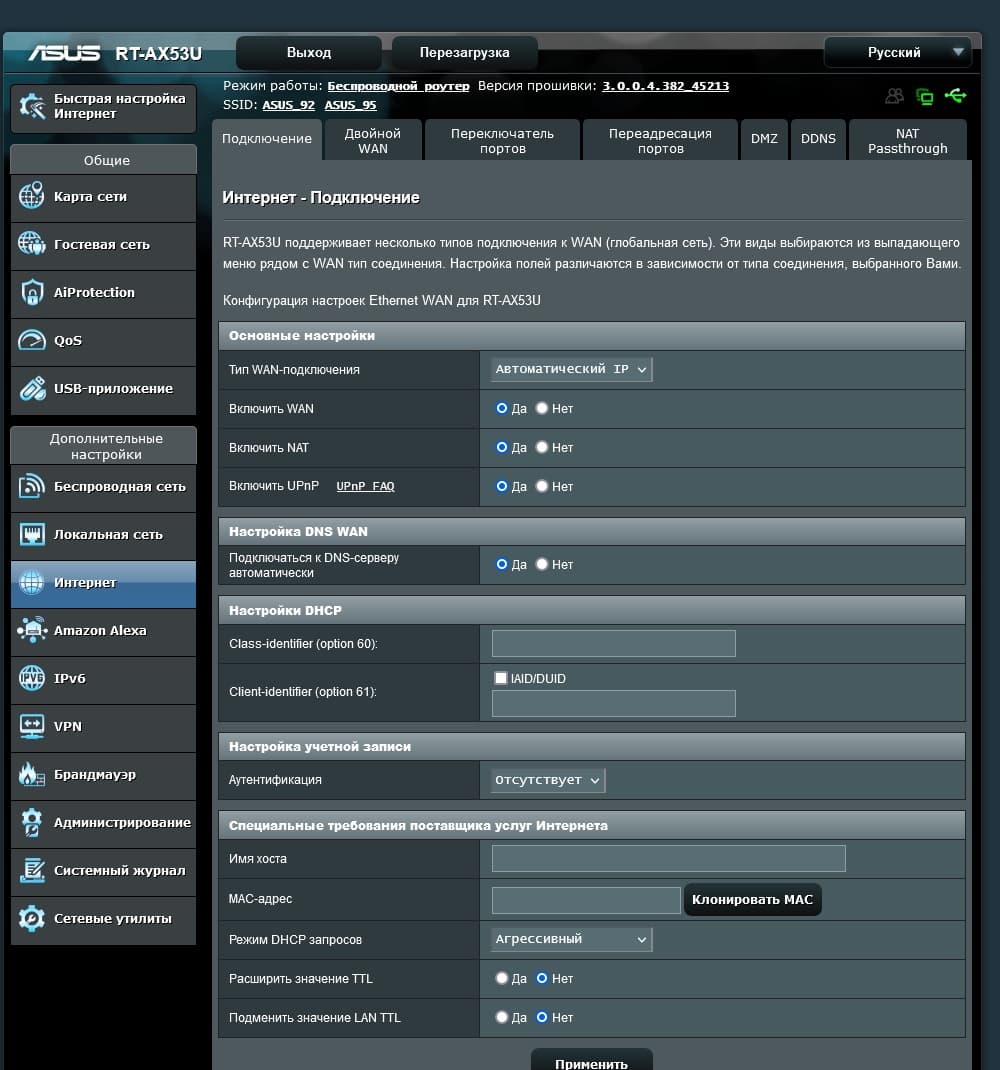Viewport: 1000px width, 1070px height.
Task: Click the Имя хоста input field
Action: tap(668, 858)
